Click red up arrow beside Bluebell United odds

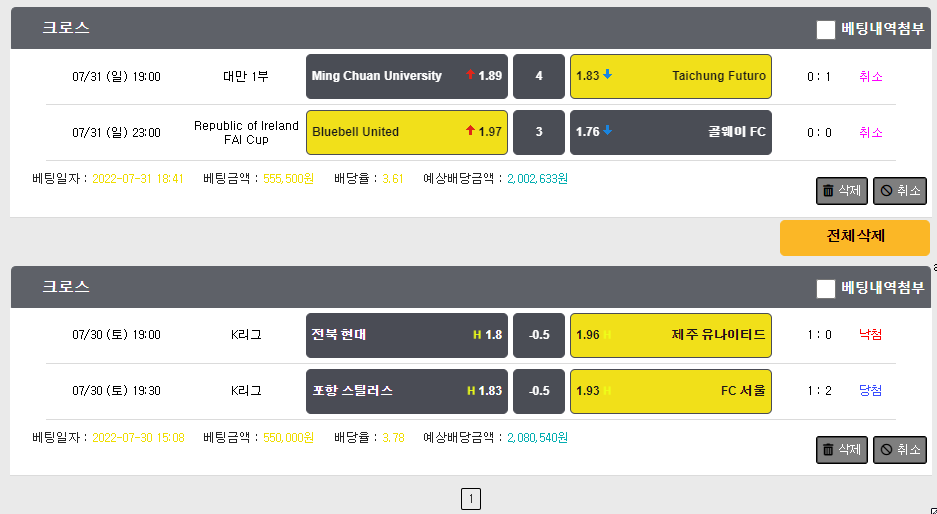pyautogui.click(x=470, y=130)
